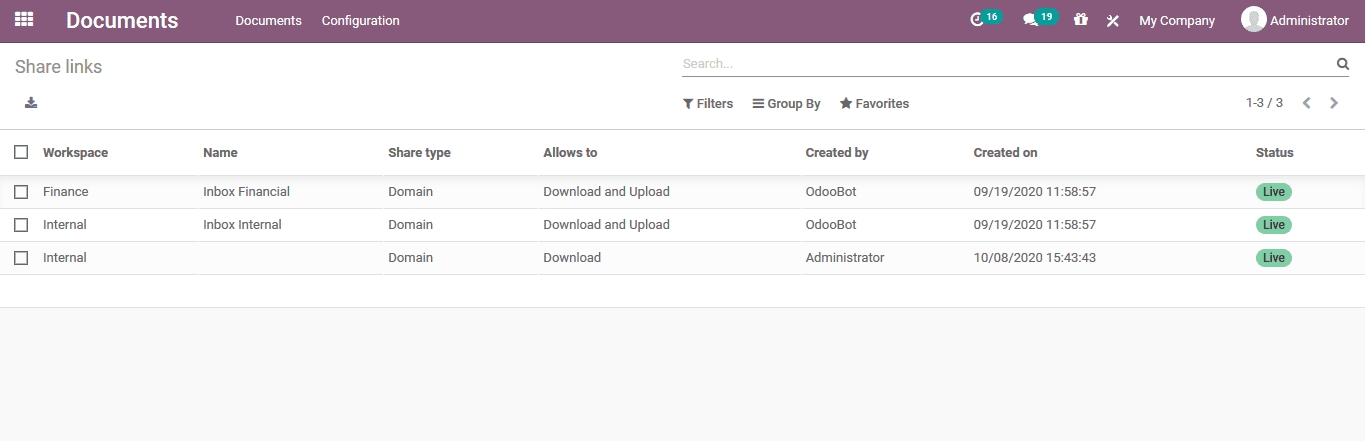Open the Documents menu item
The height and width of the screenshot is (441, 1369).
pyautogui.click(x=268, y=21)
